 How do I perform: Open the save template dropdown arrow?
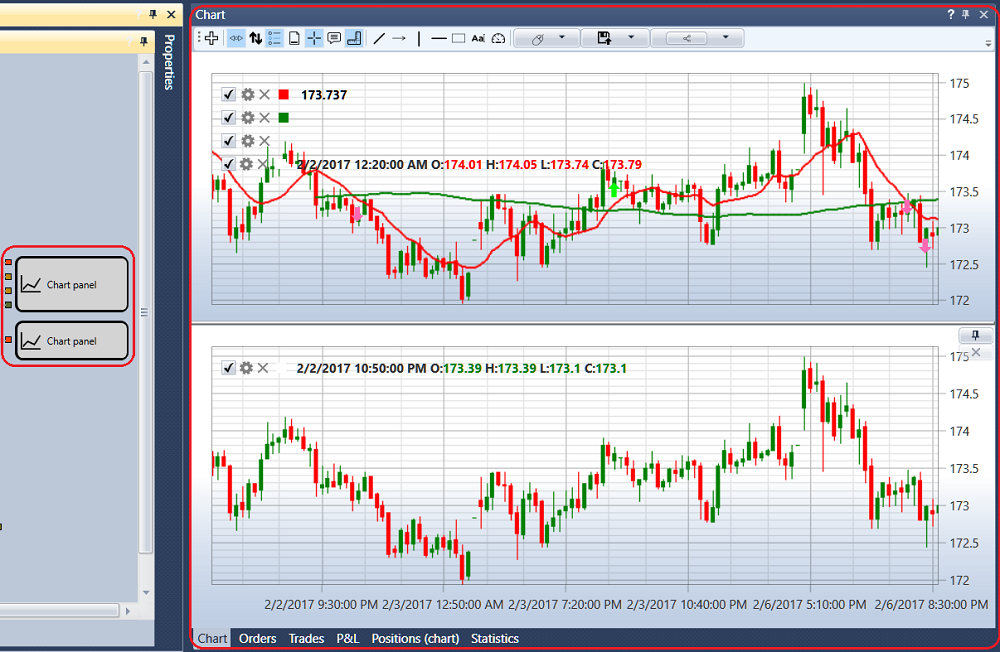(x=631, y=38)
